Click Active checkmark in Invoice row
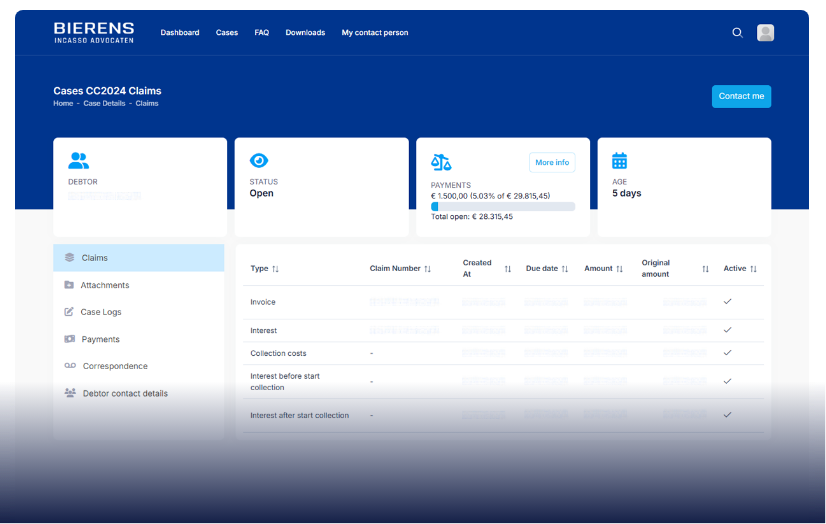826x524 pixels. click(x=727, y=302)
